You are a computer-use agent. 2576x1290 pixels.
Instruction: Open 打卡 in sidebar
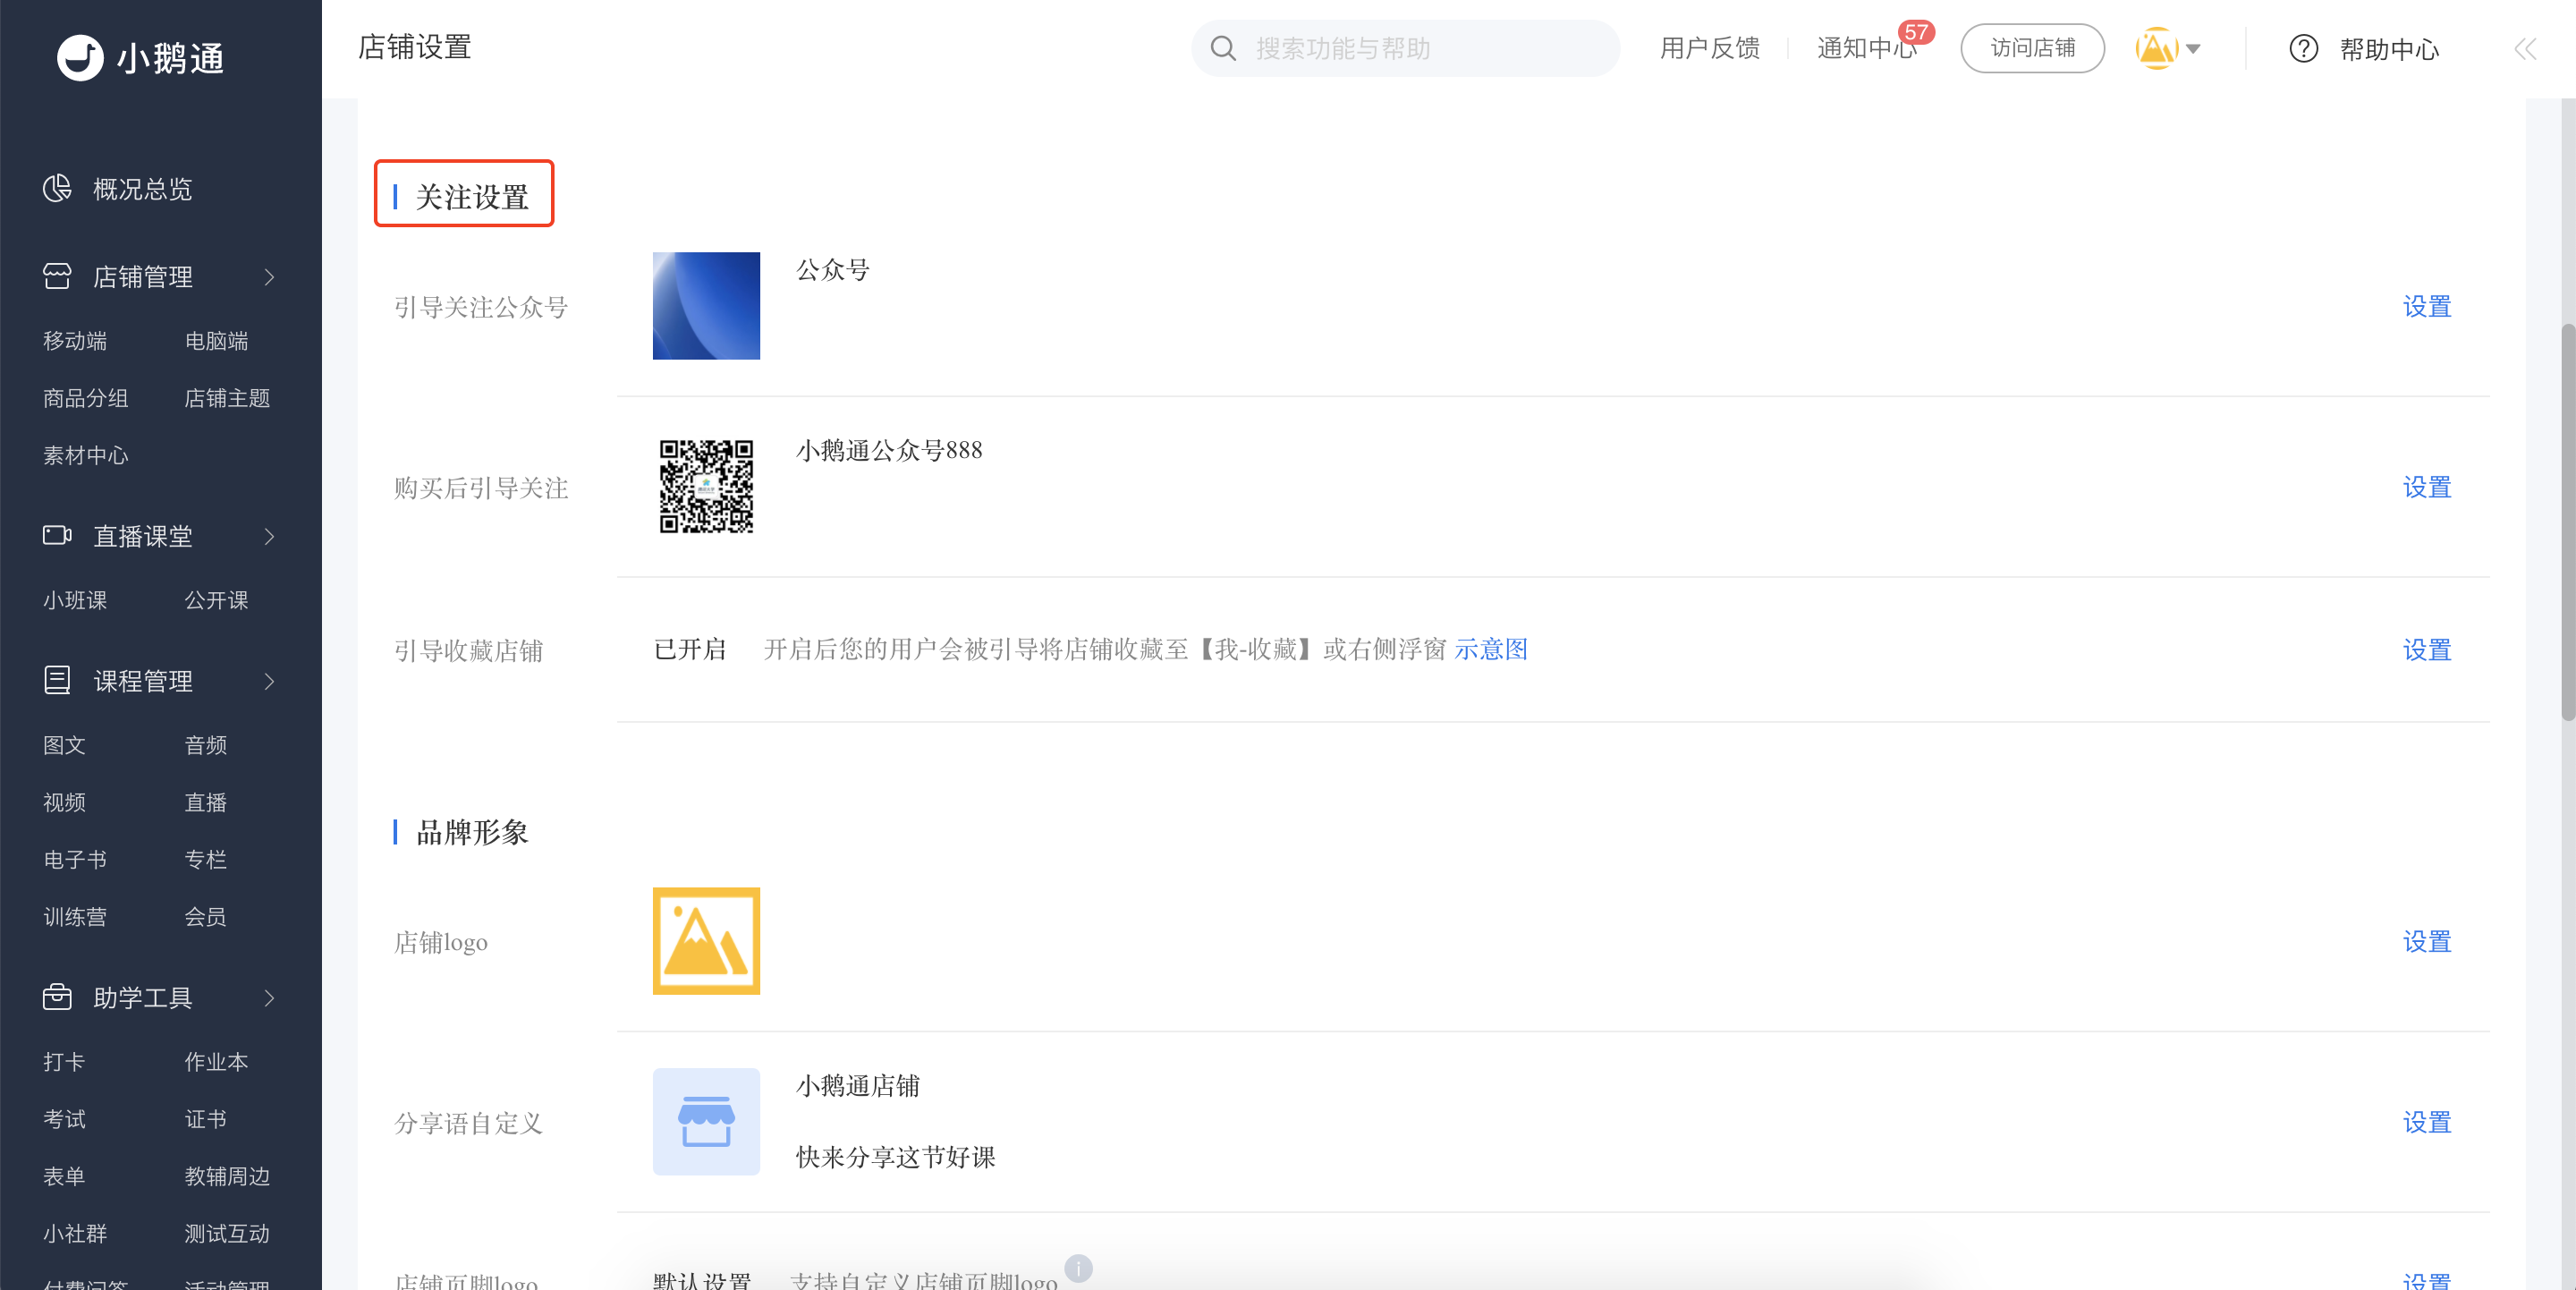click(x=64, y=1061)
